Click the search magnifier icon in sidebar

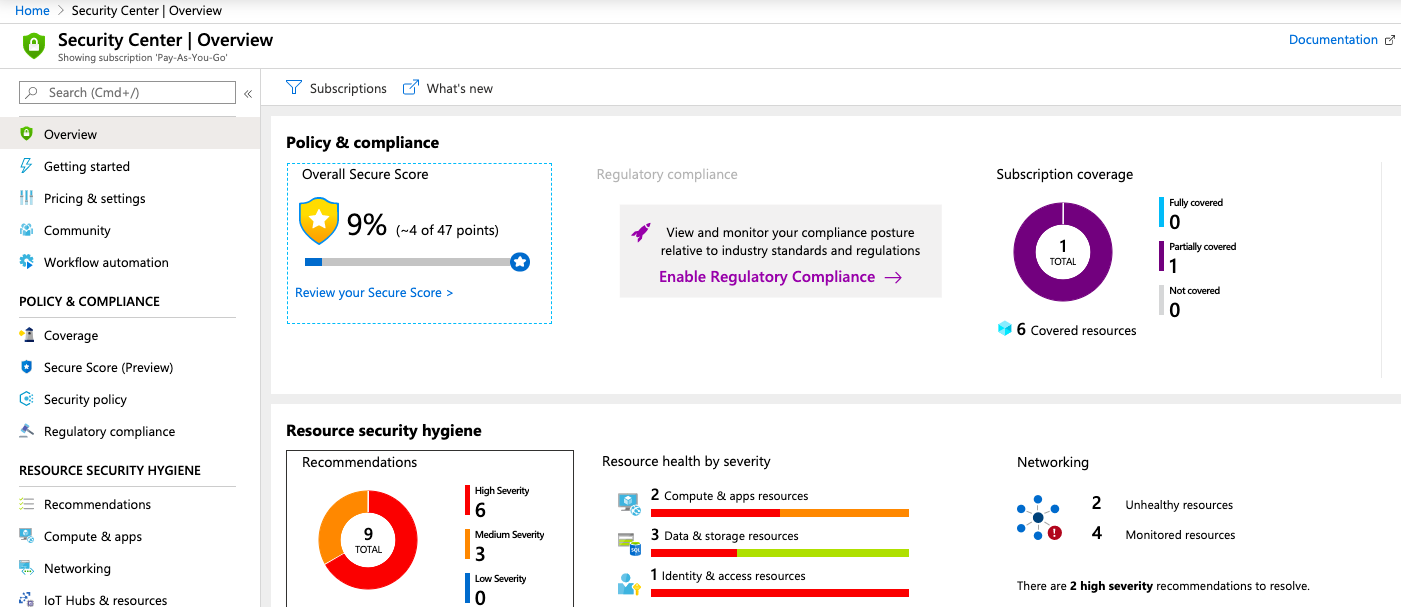[x=34, y=93]
